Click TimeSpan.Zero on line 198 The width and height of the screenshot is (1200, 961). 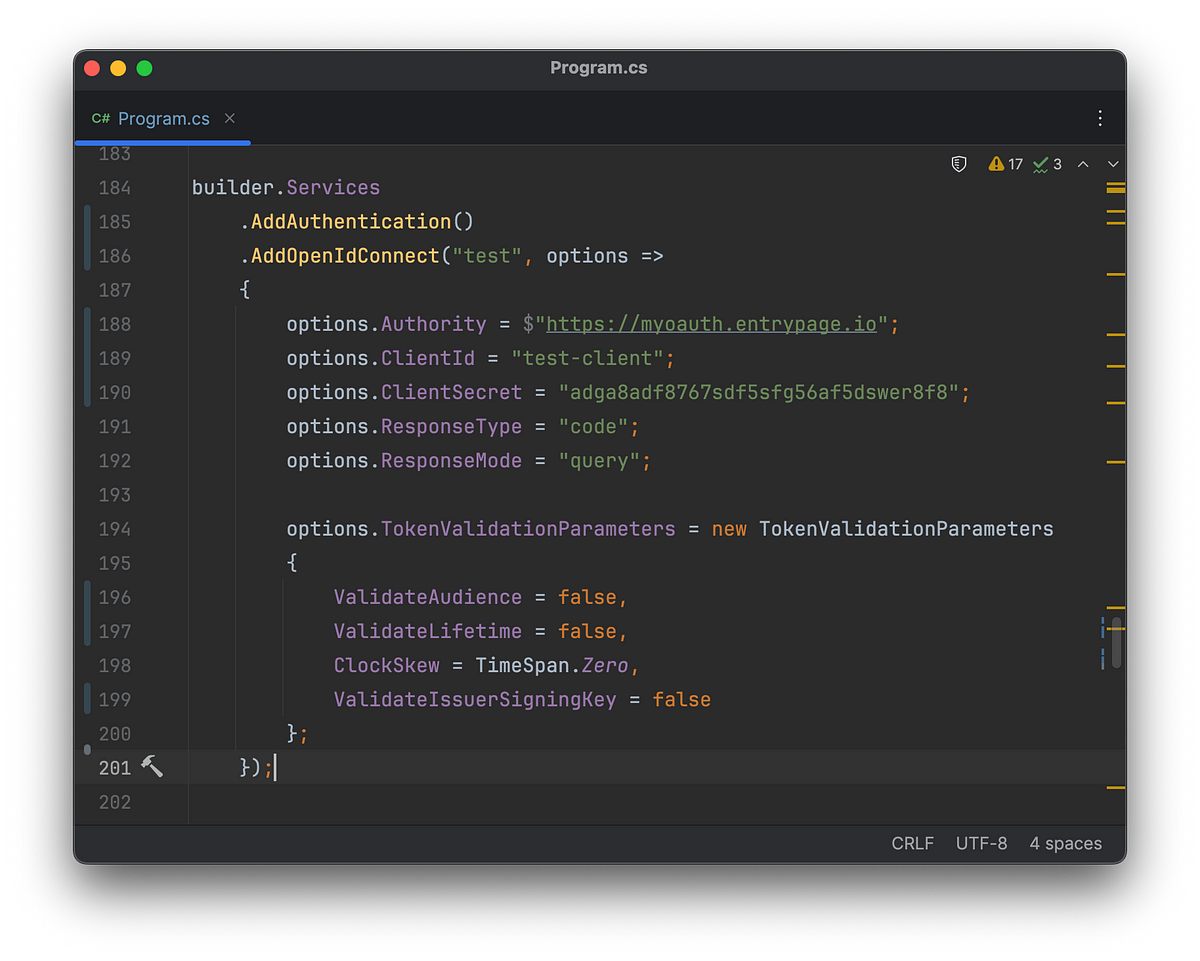[x=552, y=665]
